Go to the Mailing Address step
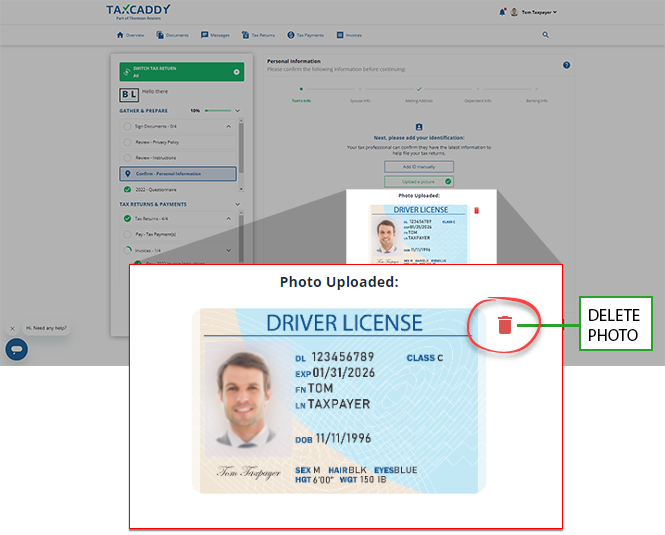665x535 pixels. pos(419,95)
